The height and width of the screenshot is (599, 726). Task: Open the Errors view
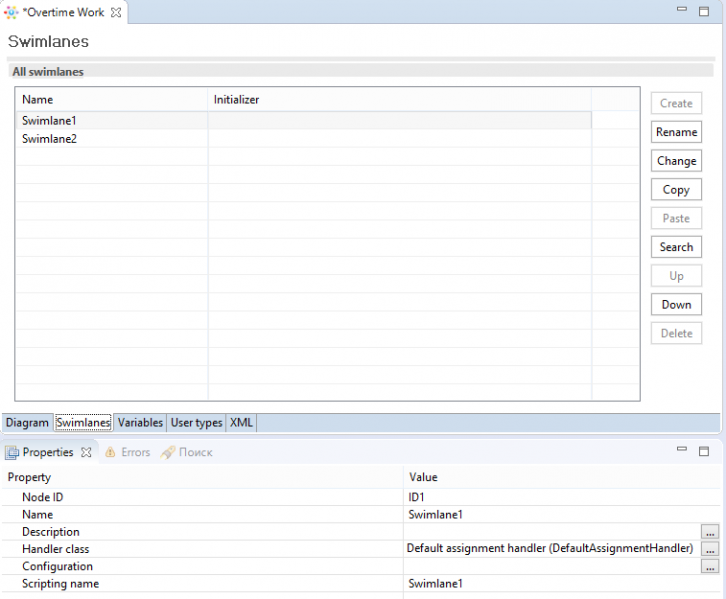point(127,452)
